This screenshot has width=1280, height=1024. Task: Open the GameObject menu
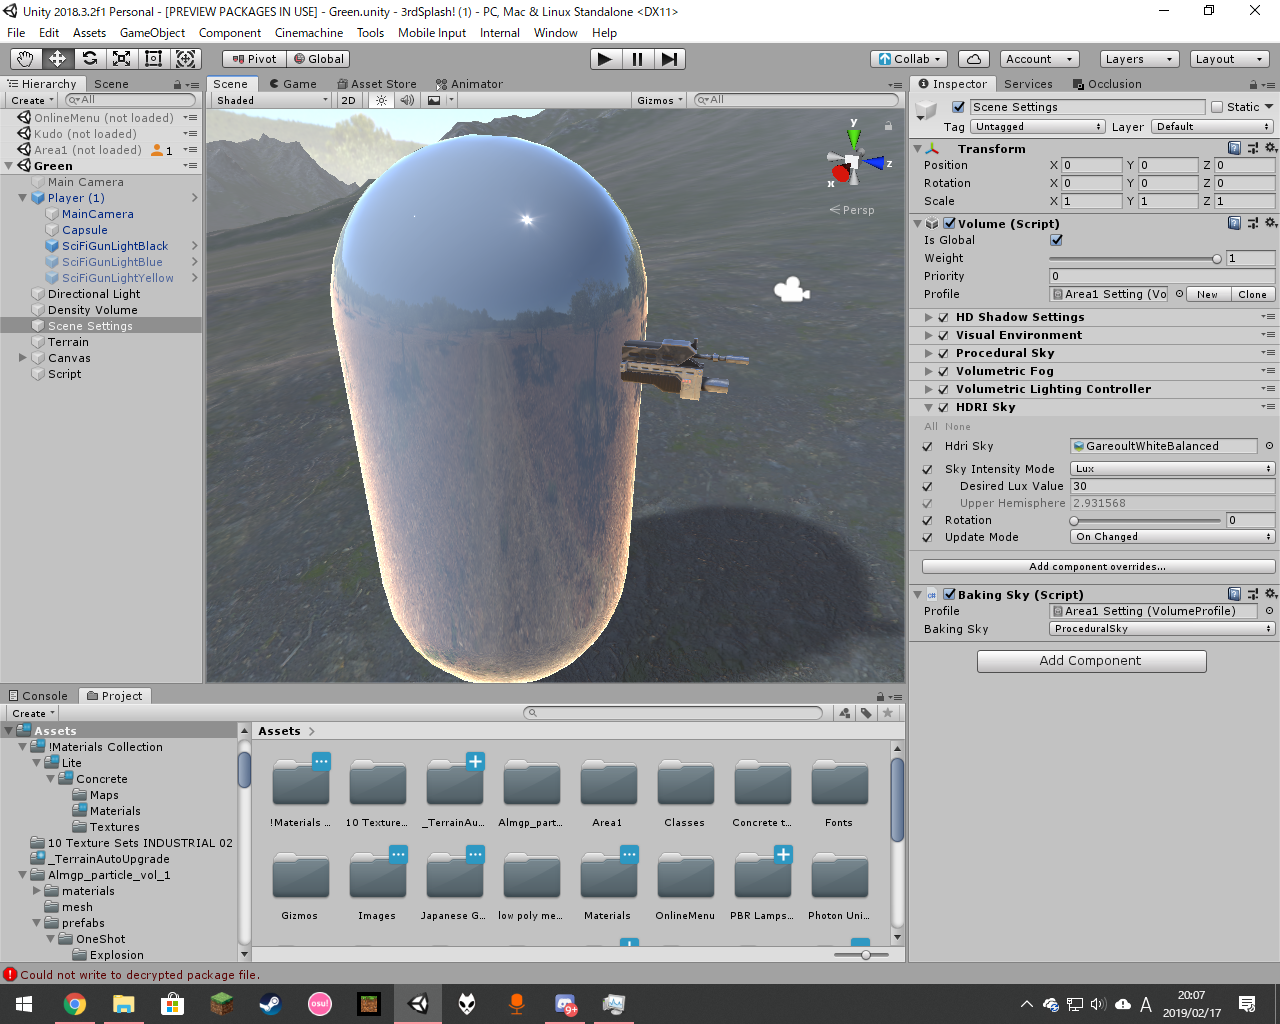click(x=152, y=33)
